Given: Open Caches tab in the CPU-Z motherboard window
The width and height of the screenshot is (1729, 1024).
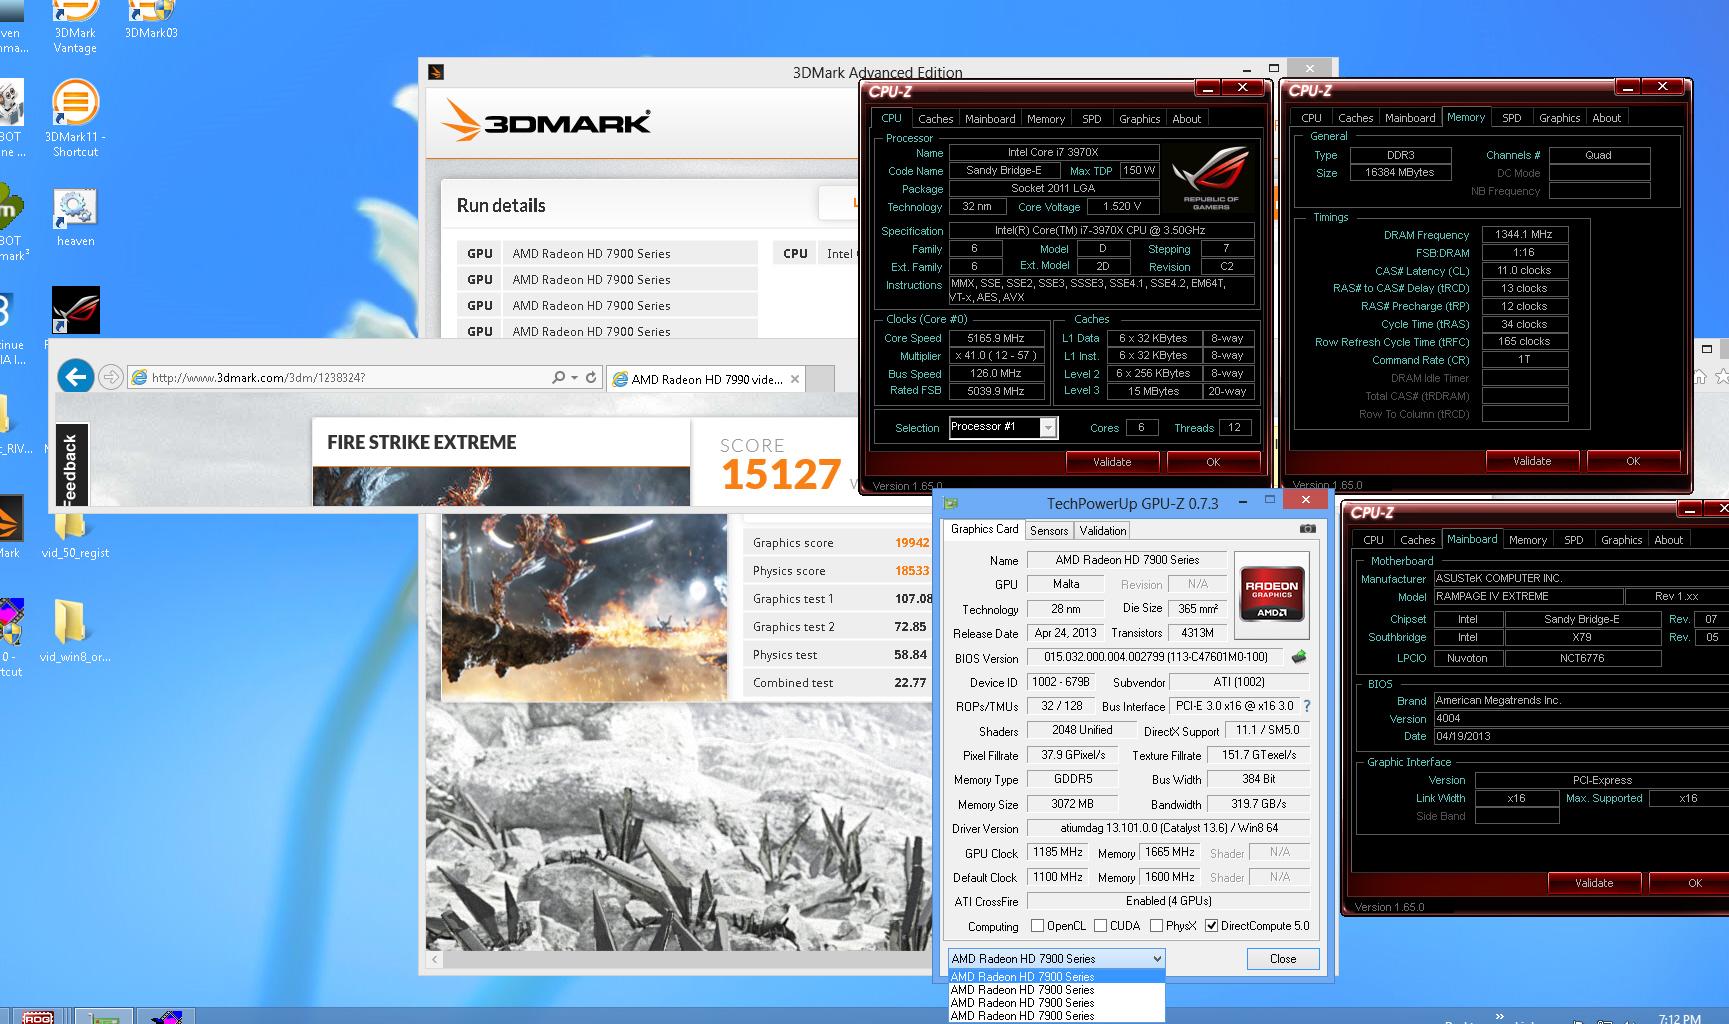Looking at the screenshot, I should [x=1417, y=539].
